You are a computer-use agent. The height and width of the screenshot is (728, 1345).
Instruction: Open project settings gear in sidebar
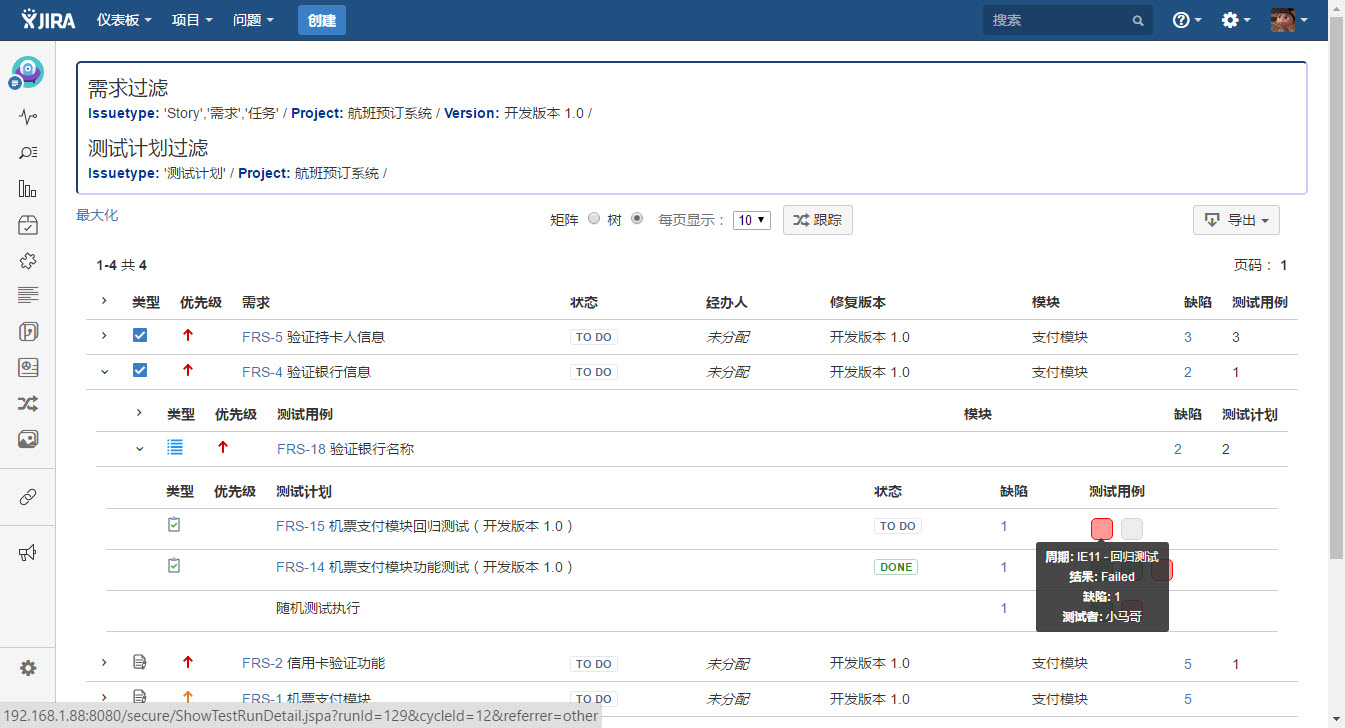28,668
